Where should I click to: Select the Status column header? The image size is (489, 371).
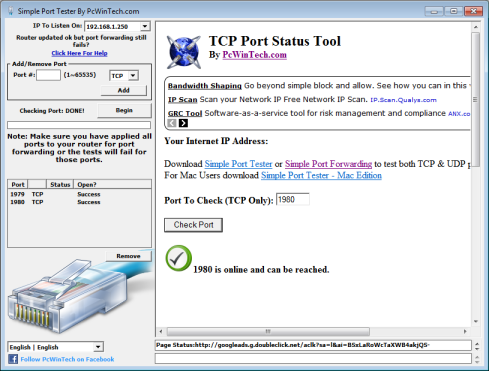pyautogui.click(x=60, y=184)
